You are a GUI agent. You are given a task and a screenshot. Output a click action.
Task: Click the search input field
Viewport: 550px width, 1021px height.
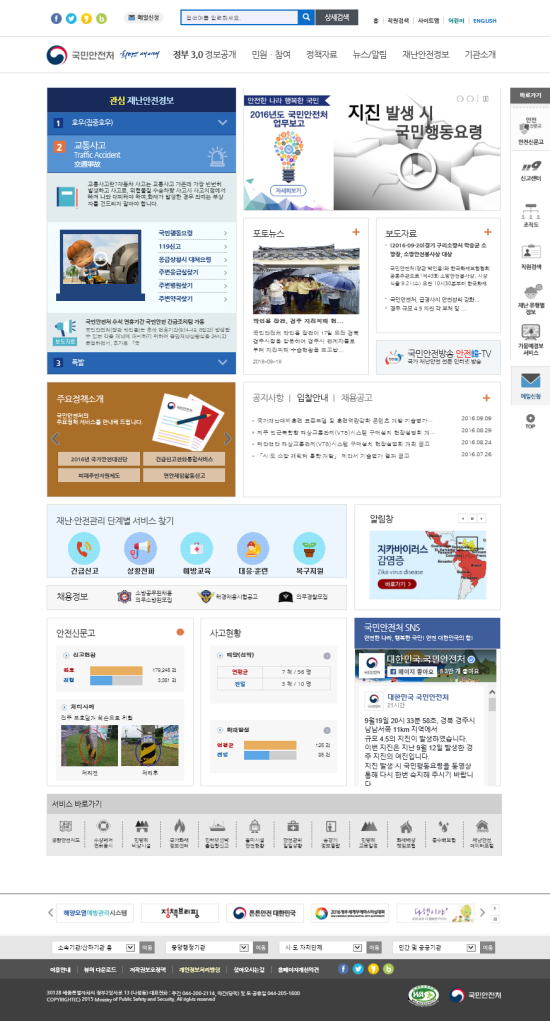[240, 18]
